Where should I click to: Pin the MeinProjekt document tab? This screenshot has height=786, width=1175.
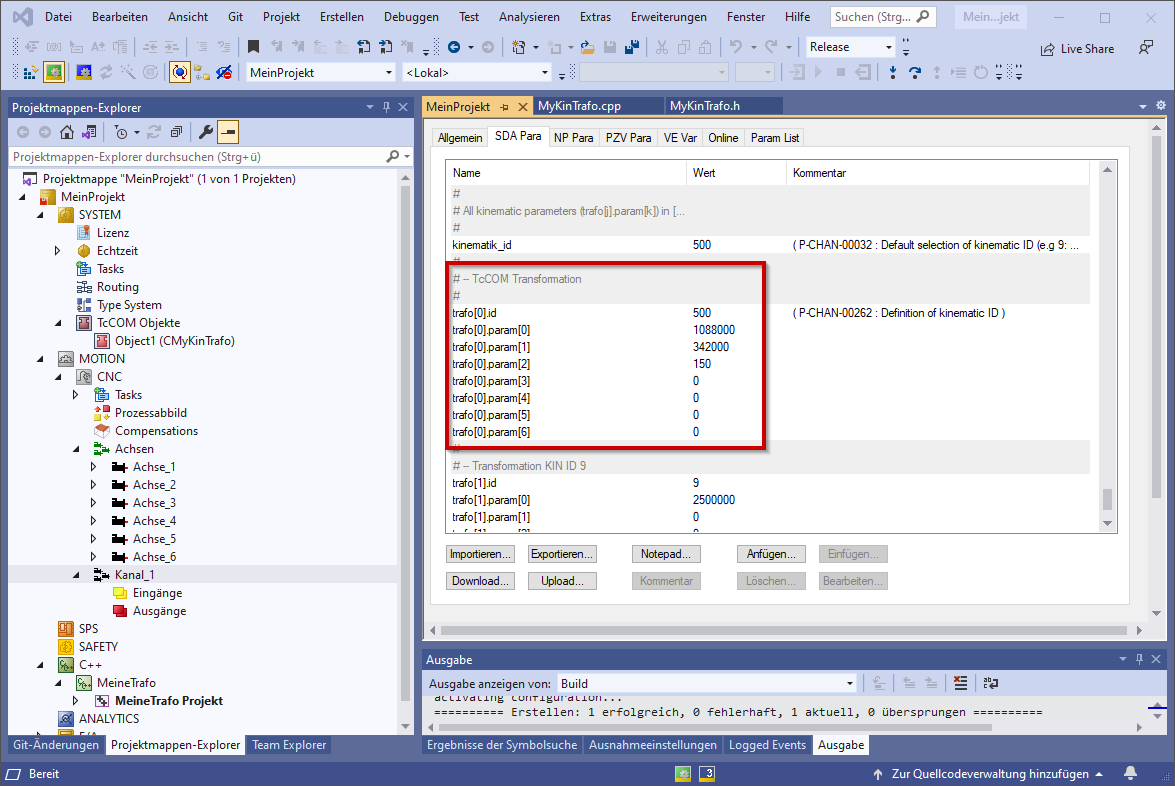click(x=504, y=107)
